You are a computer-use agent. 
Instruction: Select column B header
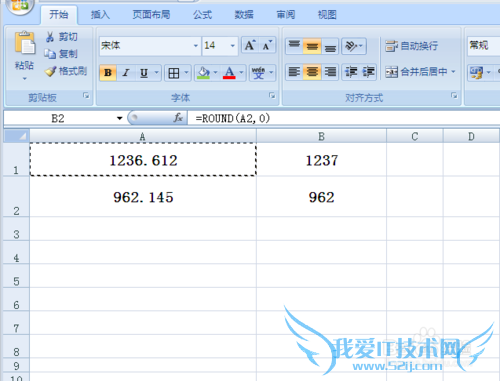pos(321,136)
